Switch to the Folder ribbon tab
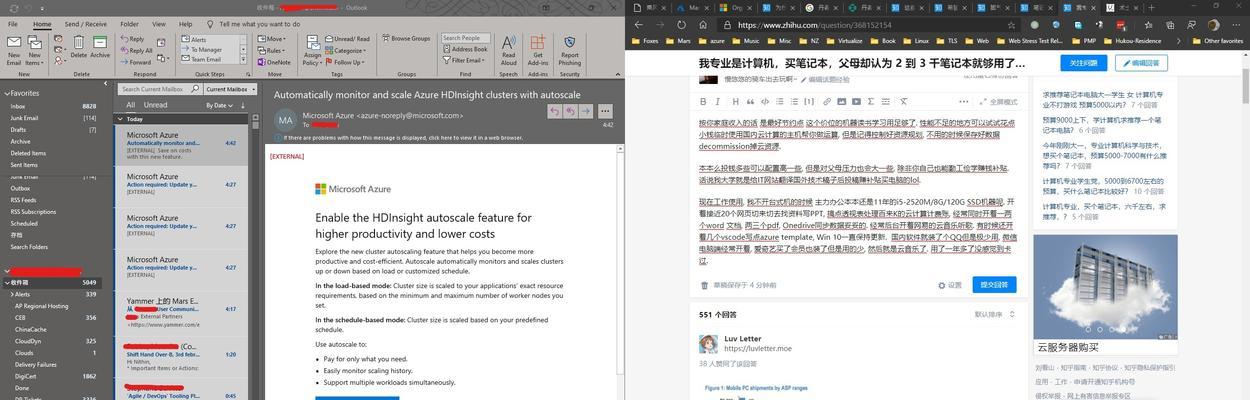Screen dimensions: 1250x400 [x=130, y=24]
